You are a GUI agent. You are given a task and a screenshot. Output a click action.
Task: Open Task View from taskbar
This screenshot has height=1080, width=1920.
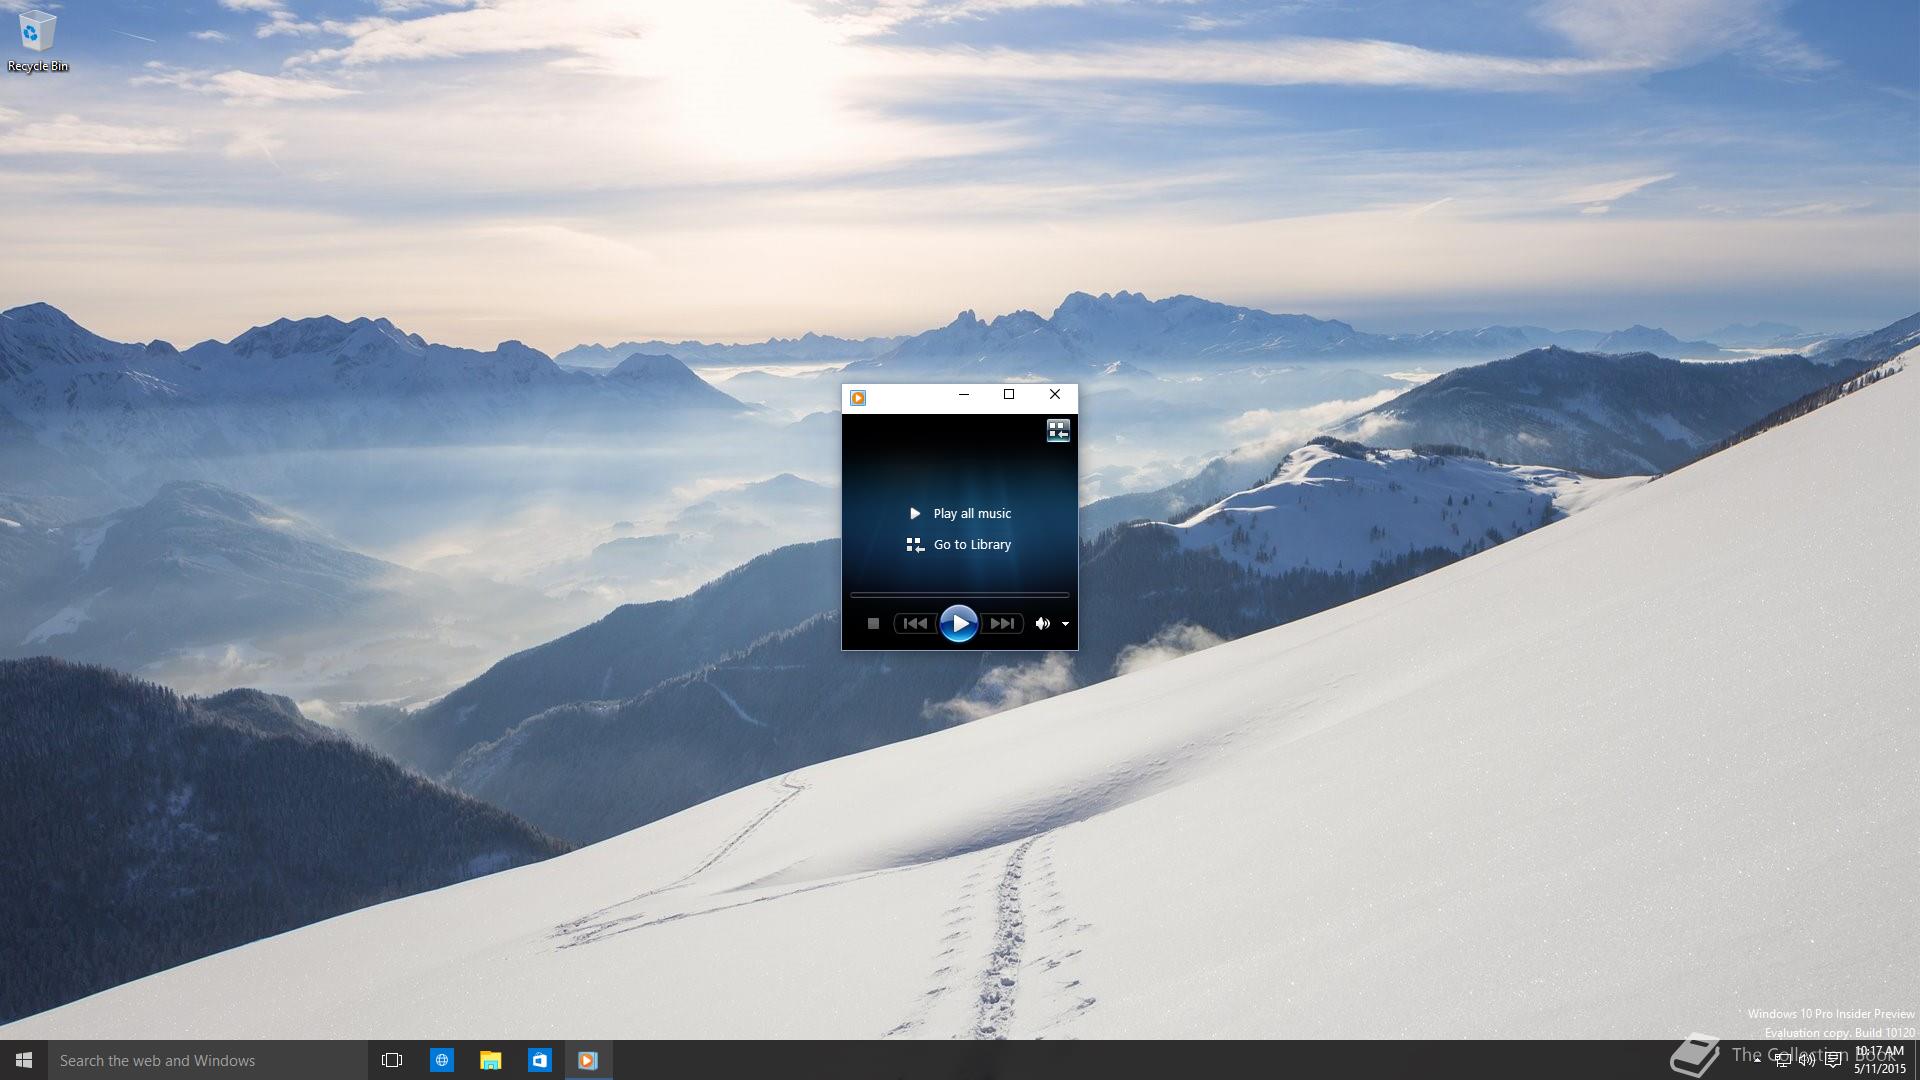tap(392, 1060)
